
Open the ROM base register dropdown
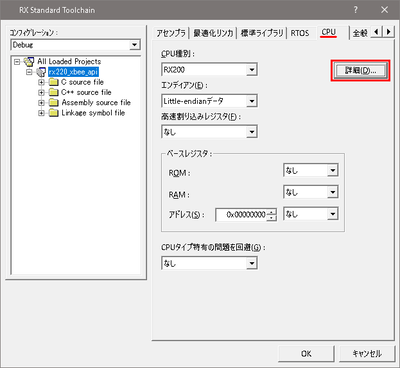tap(332, 170)
